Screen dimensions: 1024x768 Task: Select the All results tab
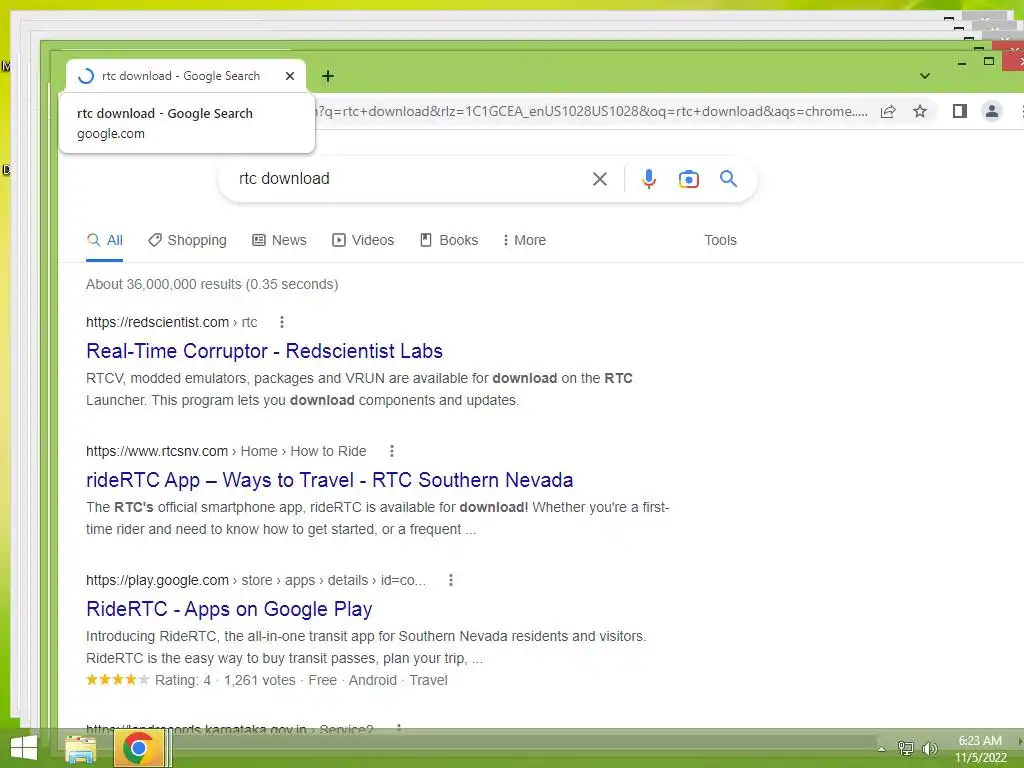[104, 240]
